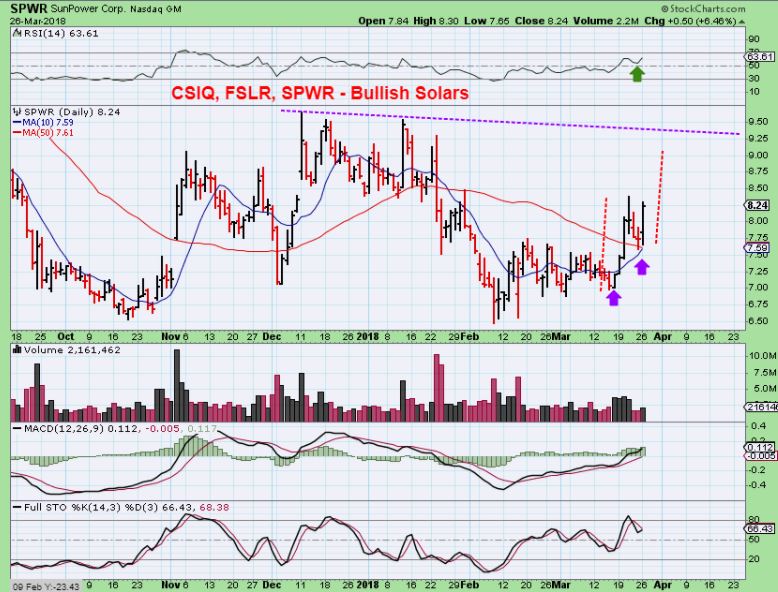
Task: Click the RSI 90 axis label
Action: (x=754, y=40)
